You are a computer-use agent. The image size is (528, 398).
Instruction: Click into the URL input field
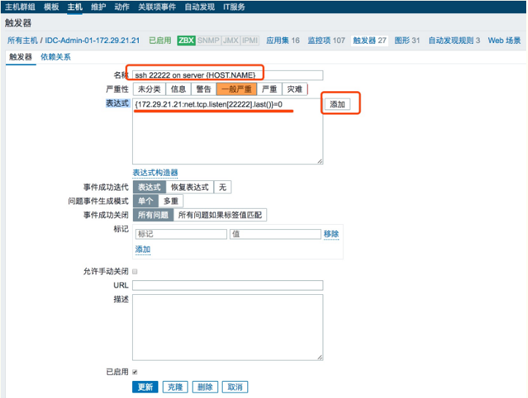click(x=228, y=286)
